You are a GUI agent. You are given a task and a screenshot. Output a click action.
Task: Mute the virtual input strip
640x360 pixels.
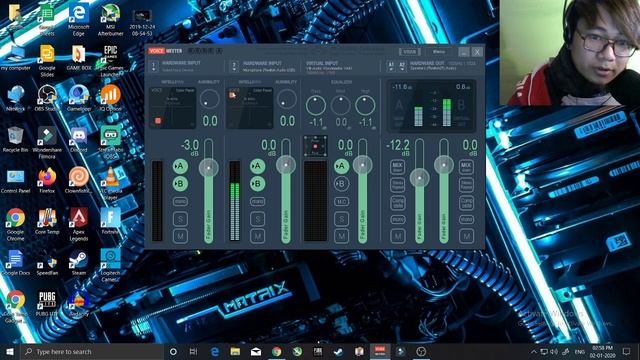tap(341, 236)
